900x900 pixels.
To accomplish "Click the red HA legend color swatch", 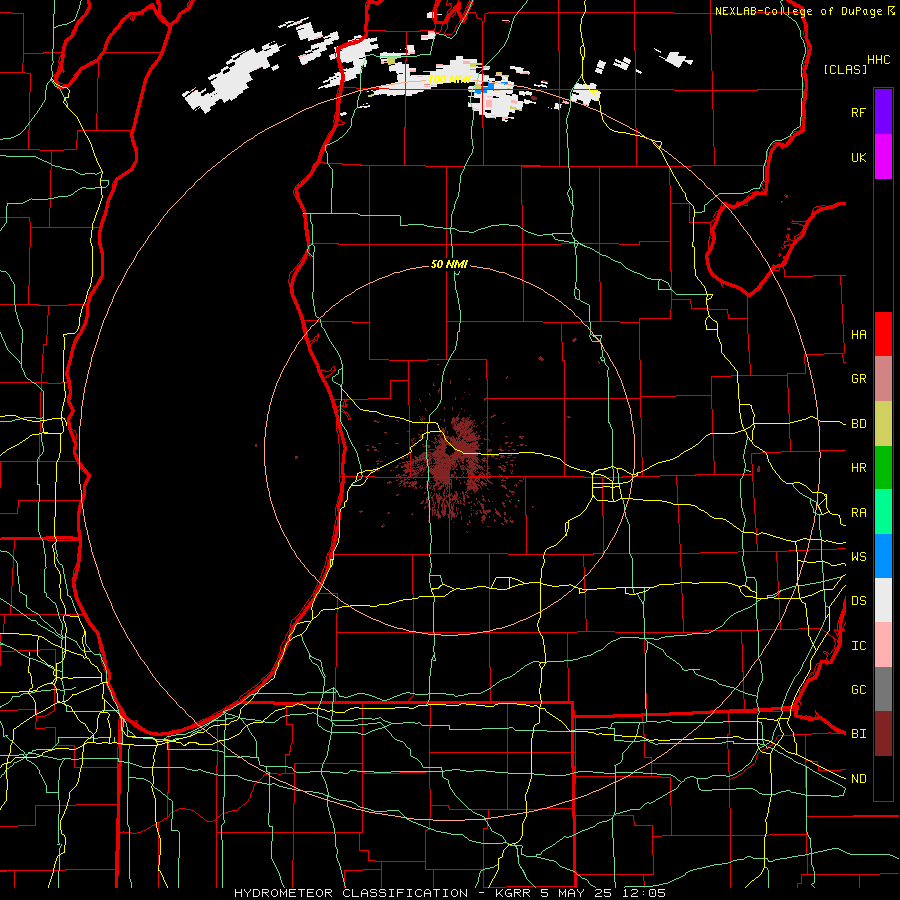I will 883,334.
